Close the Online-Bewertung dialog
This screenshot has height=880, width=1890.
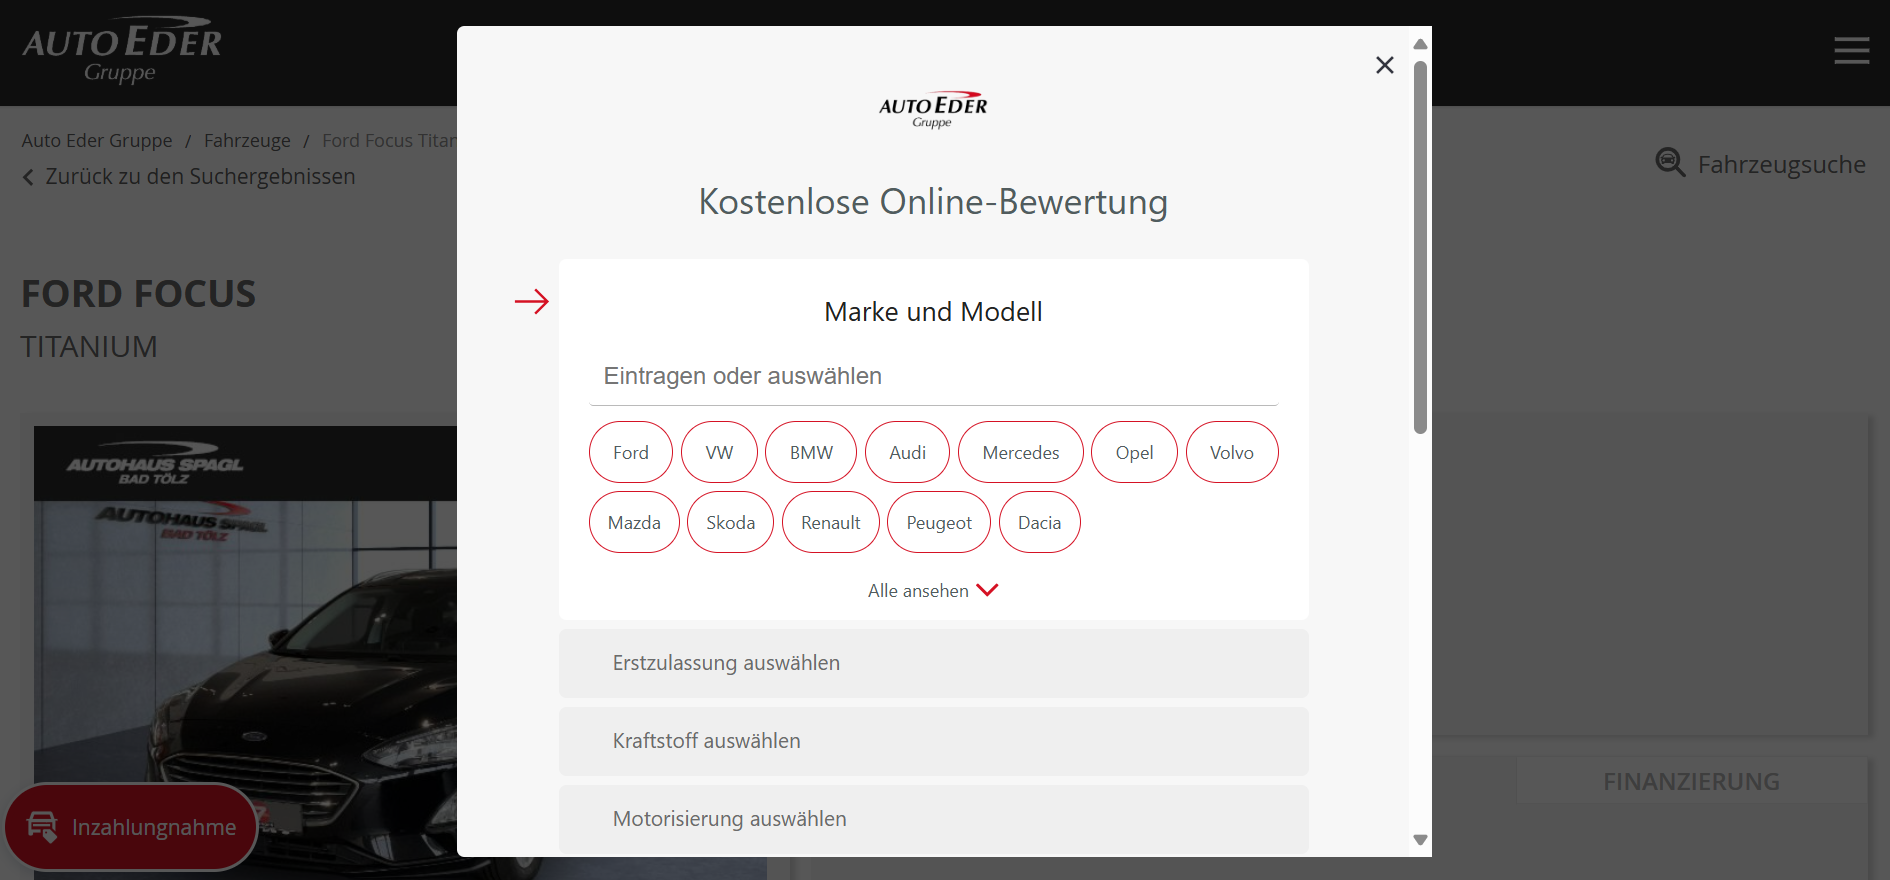1384,65
